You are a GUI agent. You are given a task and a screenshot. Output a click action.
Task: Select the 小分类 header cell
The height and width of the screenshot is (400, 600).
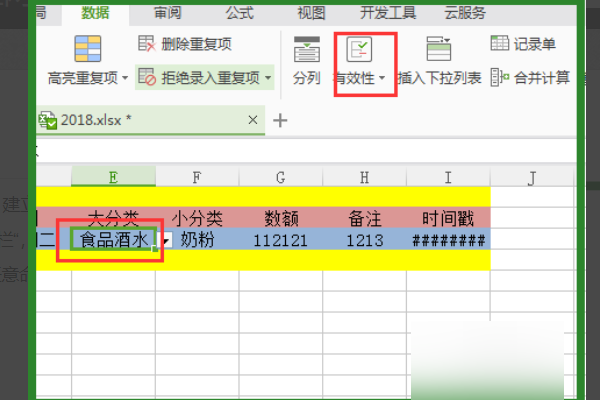[197, 218]
